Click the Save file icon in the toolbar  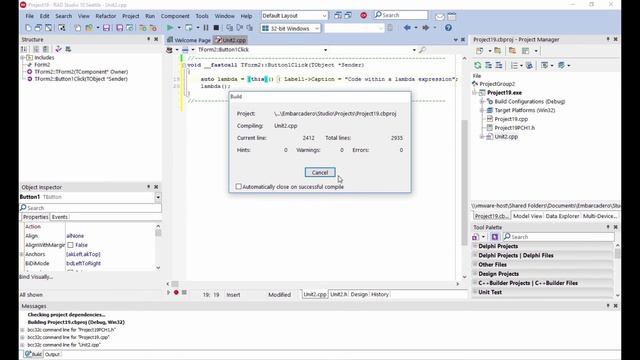[107, 28]
